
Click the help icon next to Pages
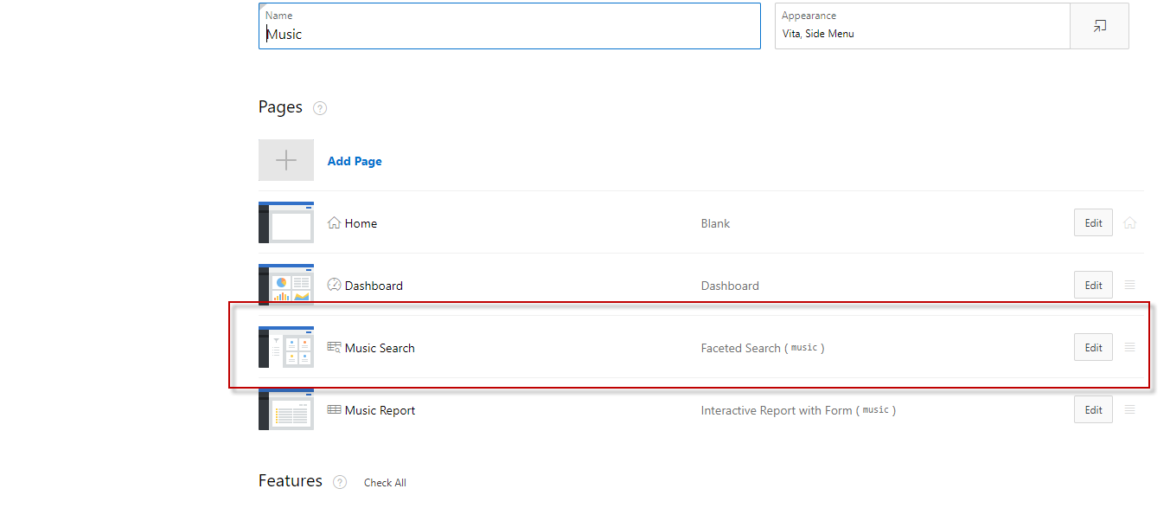320,108
